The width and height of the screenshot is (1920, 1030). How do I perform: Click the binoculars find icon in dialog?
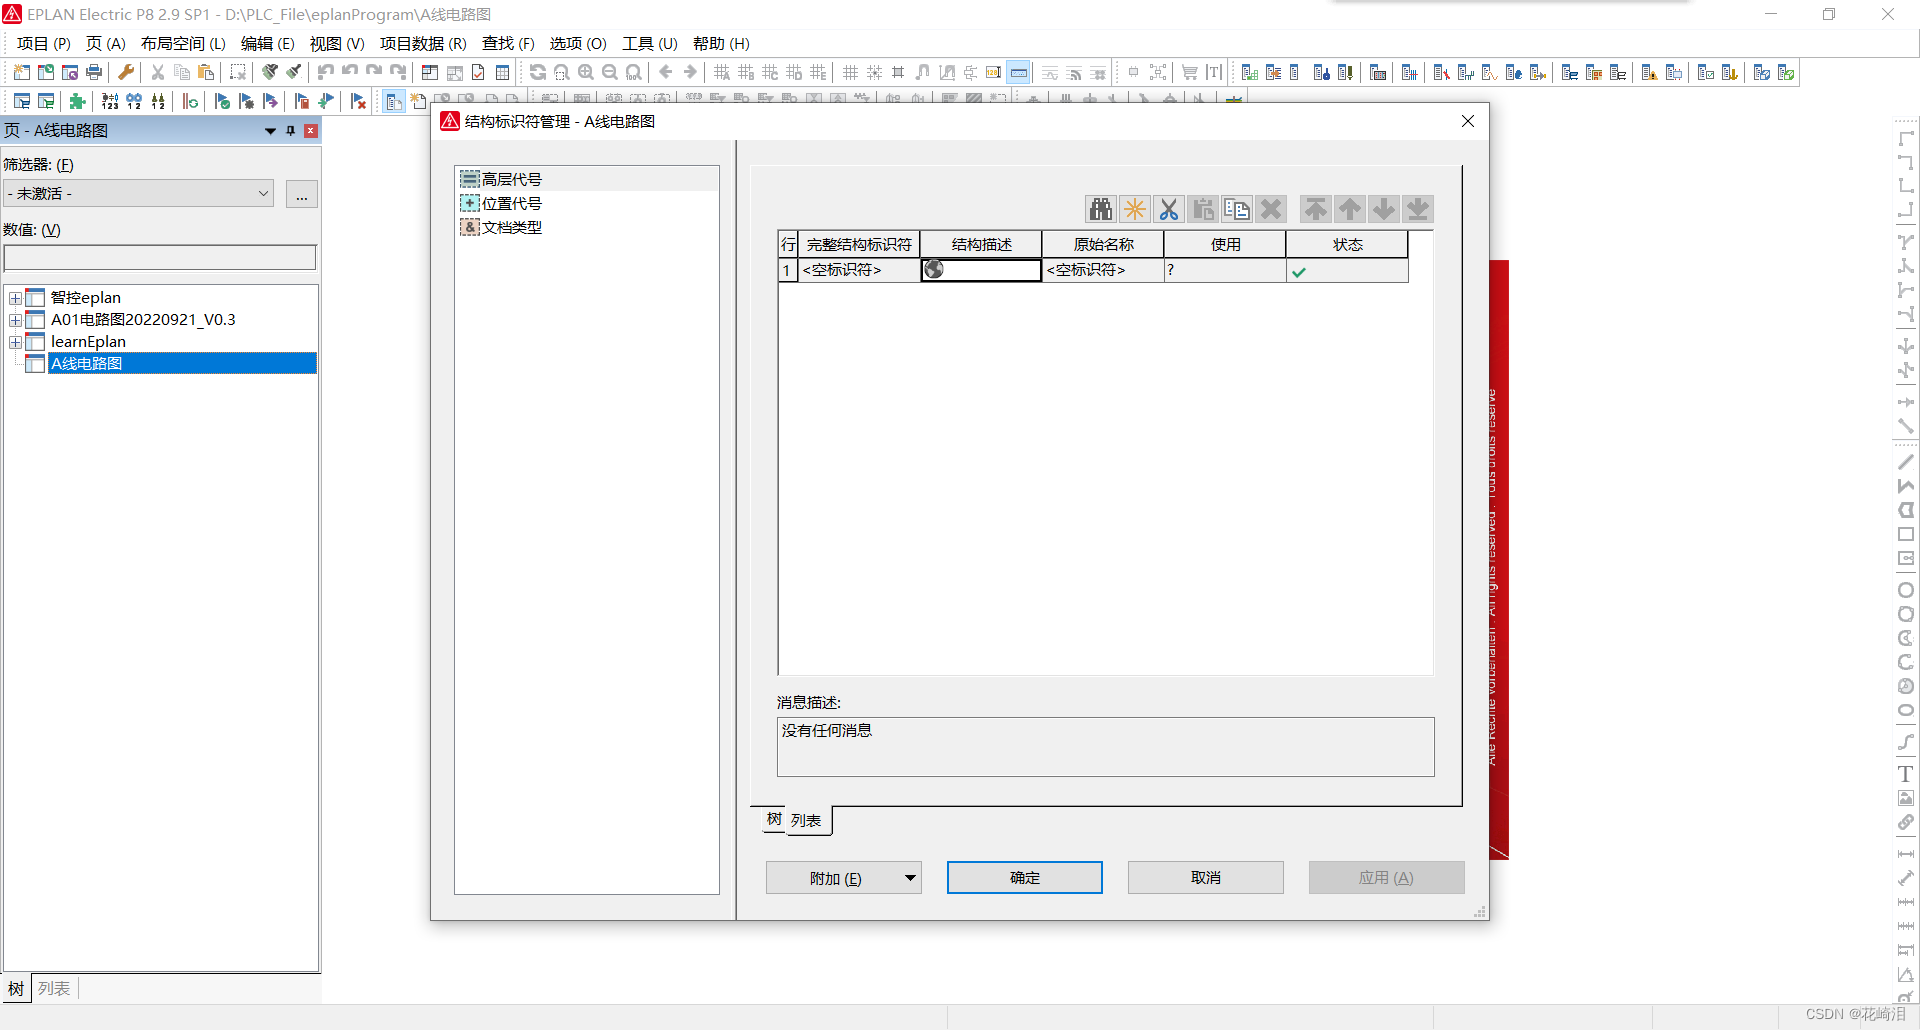click(x=1101, y=209)
